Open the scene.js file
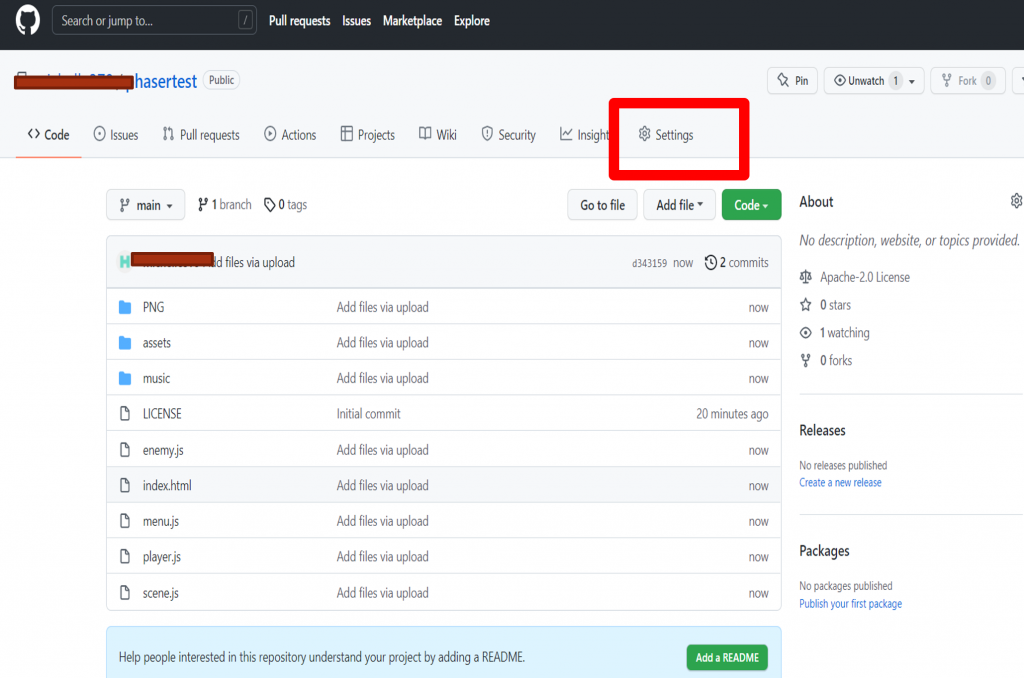Image resolution: width=1024 pixels, height=678 pixels. coord(161,593)
